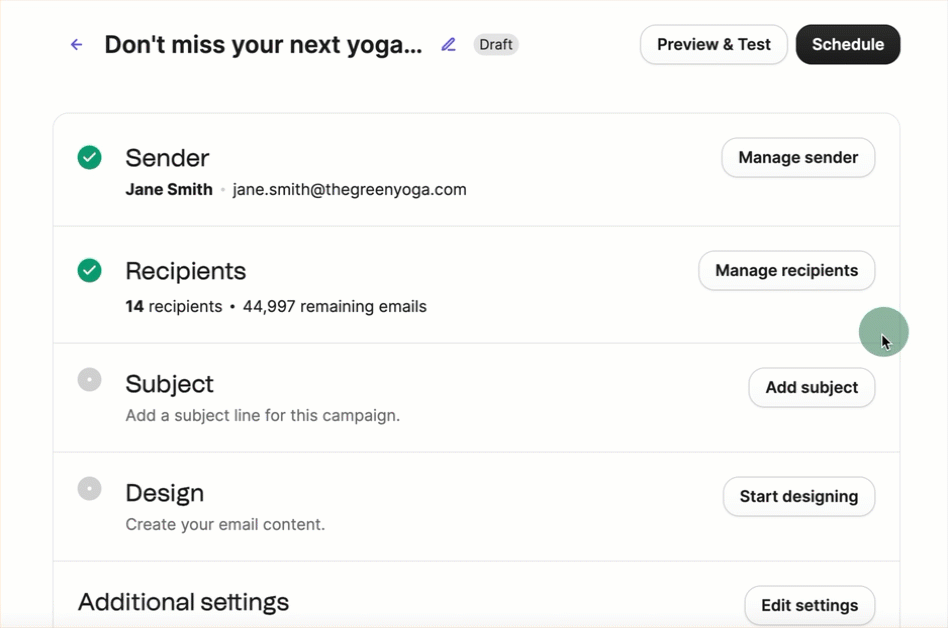Open Manage recipients

(x=786, y=271)
